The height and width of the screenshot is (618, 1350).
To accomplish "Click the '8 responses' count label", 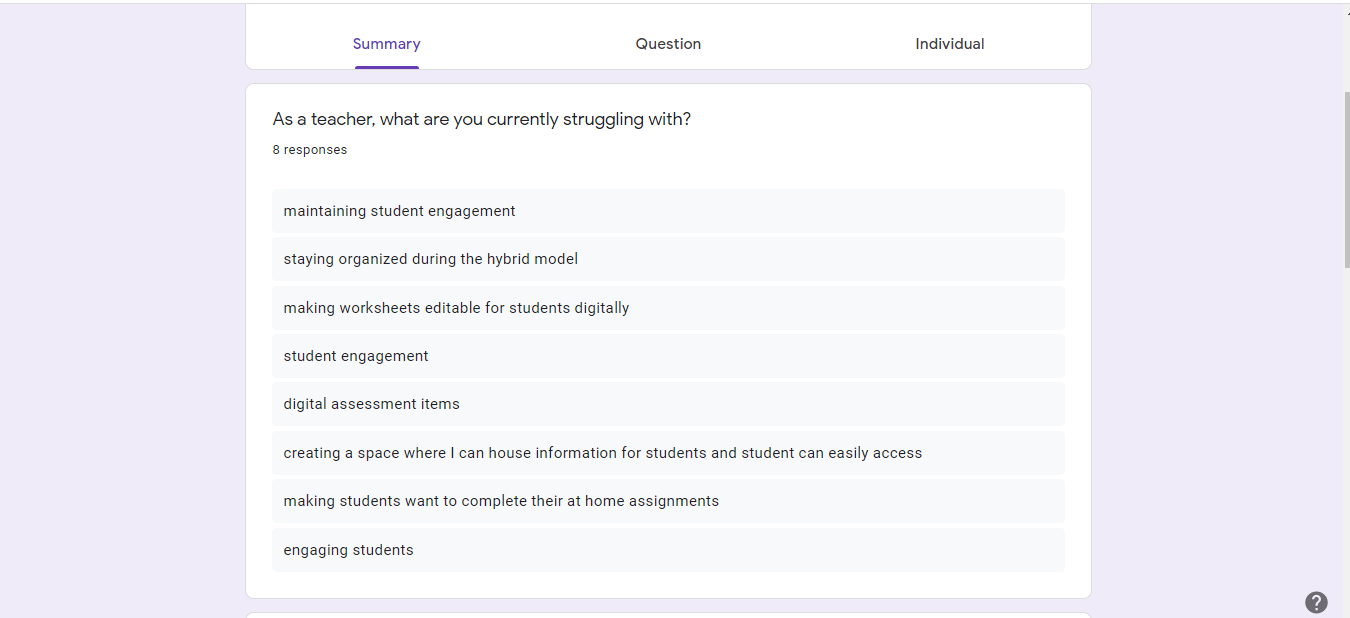I will [x=310, y=150].
